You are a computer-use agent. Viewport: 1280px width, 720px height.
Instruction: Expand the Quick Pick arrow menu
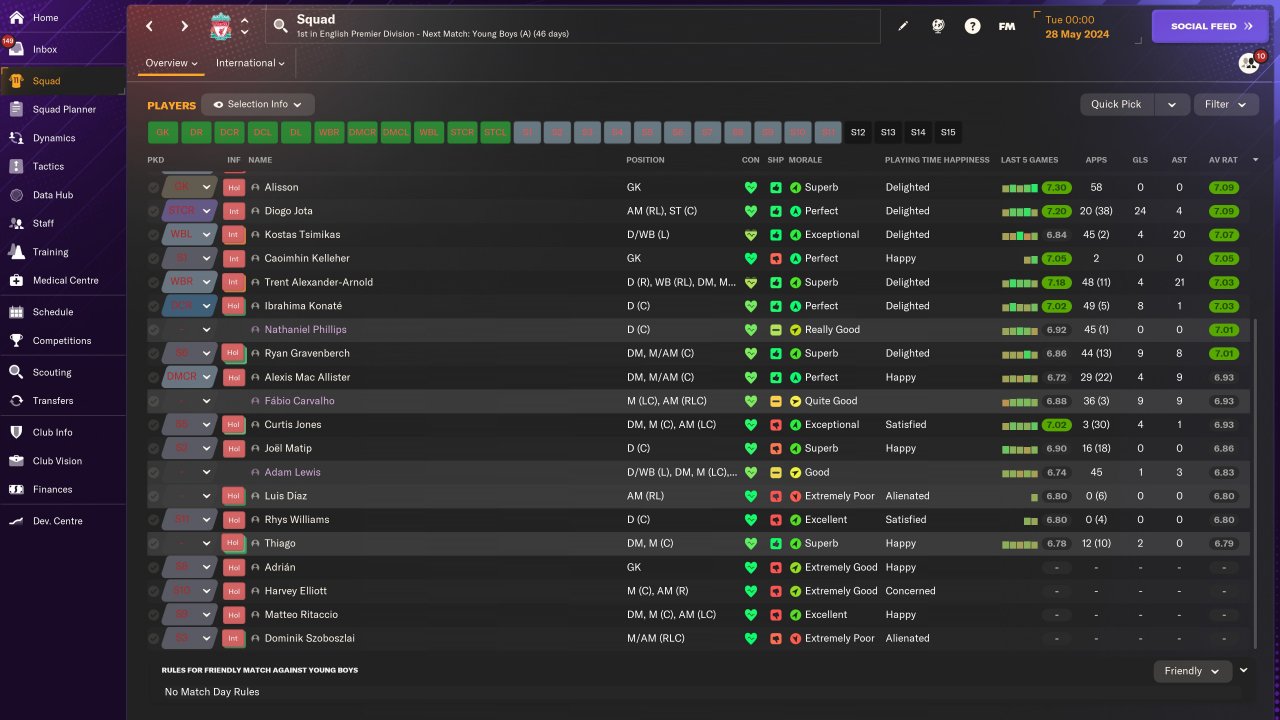(x=1172, y=104)
